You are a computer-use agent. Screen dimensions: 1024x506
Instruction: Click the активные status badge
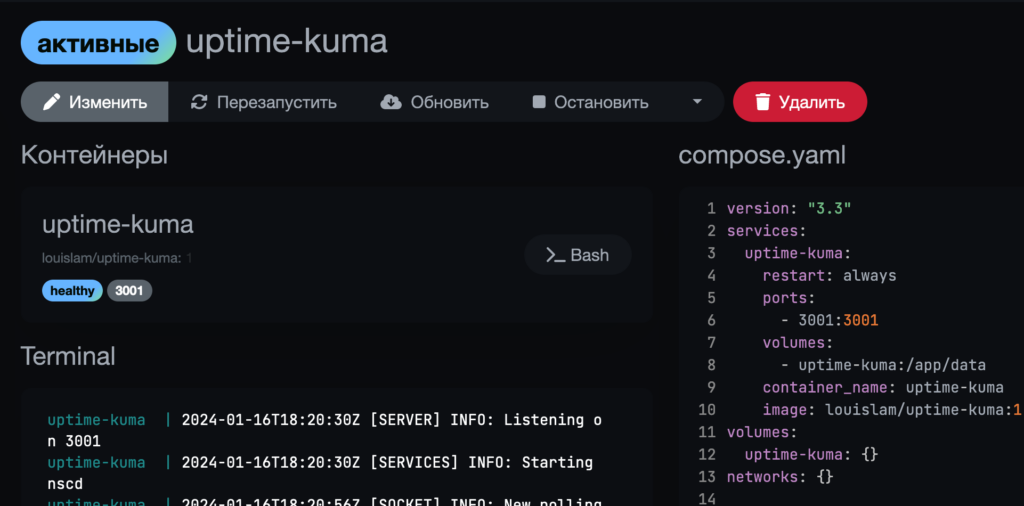pos(99,43)
